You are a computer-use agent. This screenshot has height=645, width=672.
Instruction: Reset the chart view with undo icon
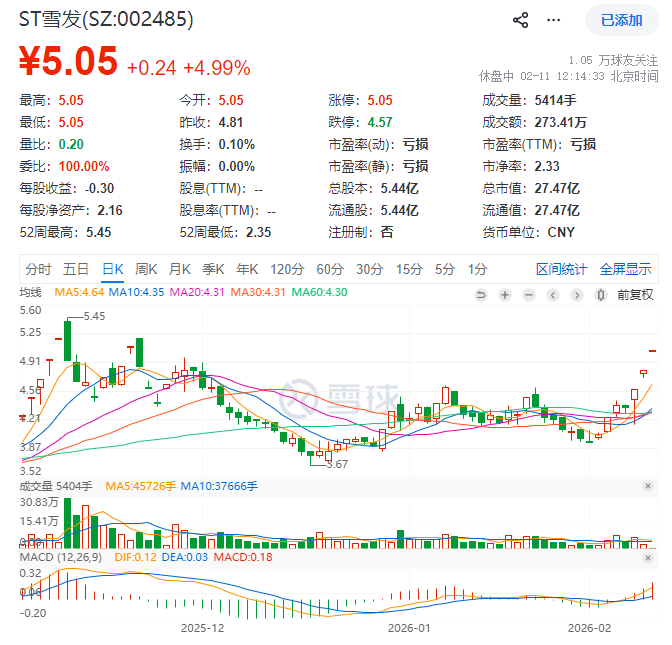[481, 294]
